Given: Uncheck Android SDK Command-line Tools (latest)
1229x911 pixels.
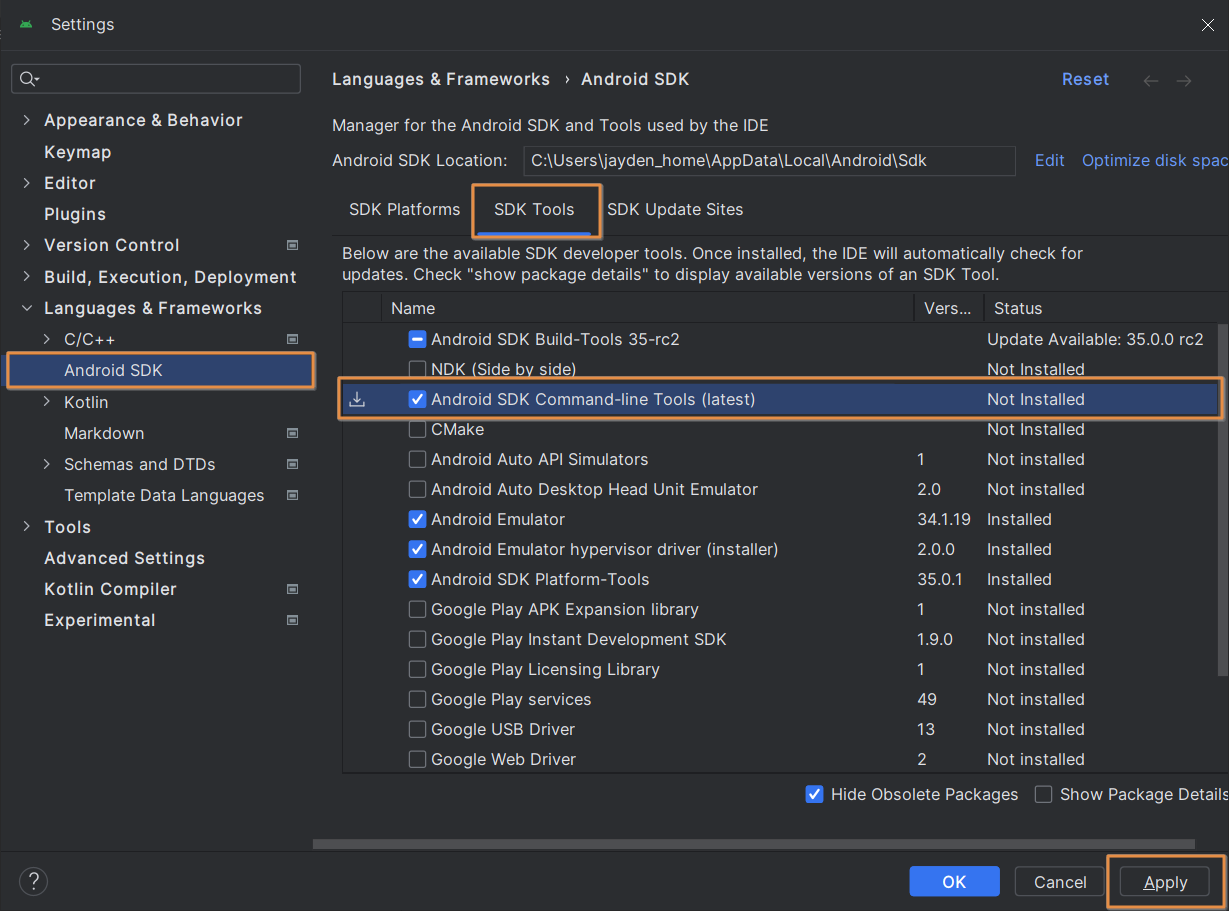Looking at the screenshot, I should 418,399.
